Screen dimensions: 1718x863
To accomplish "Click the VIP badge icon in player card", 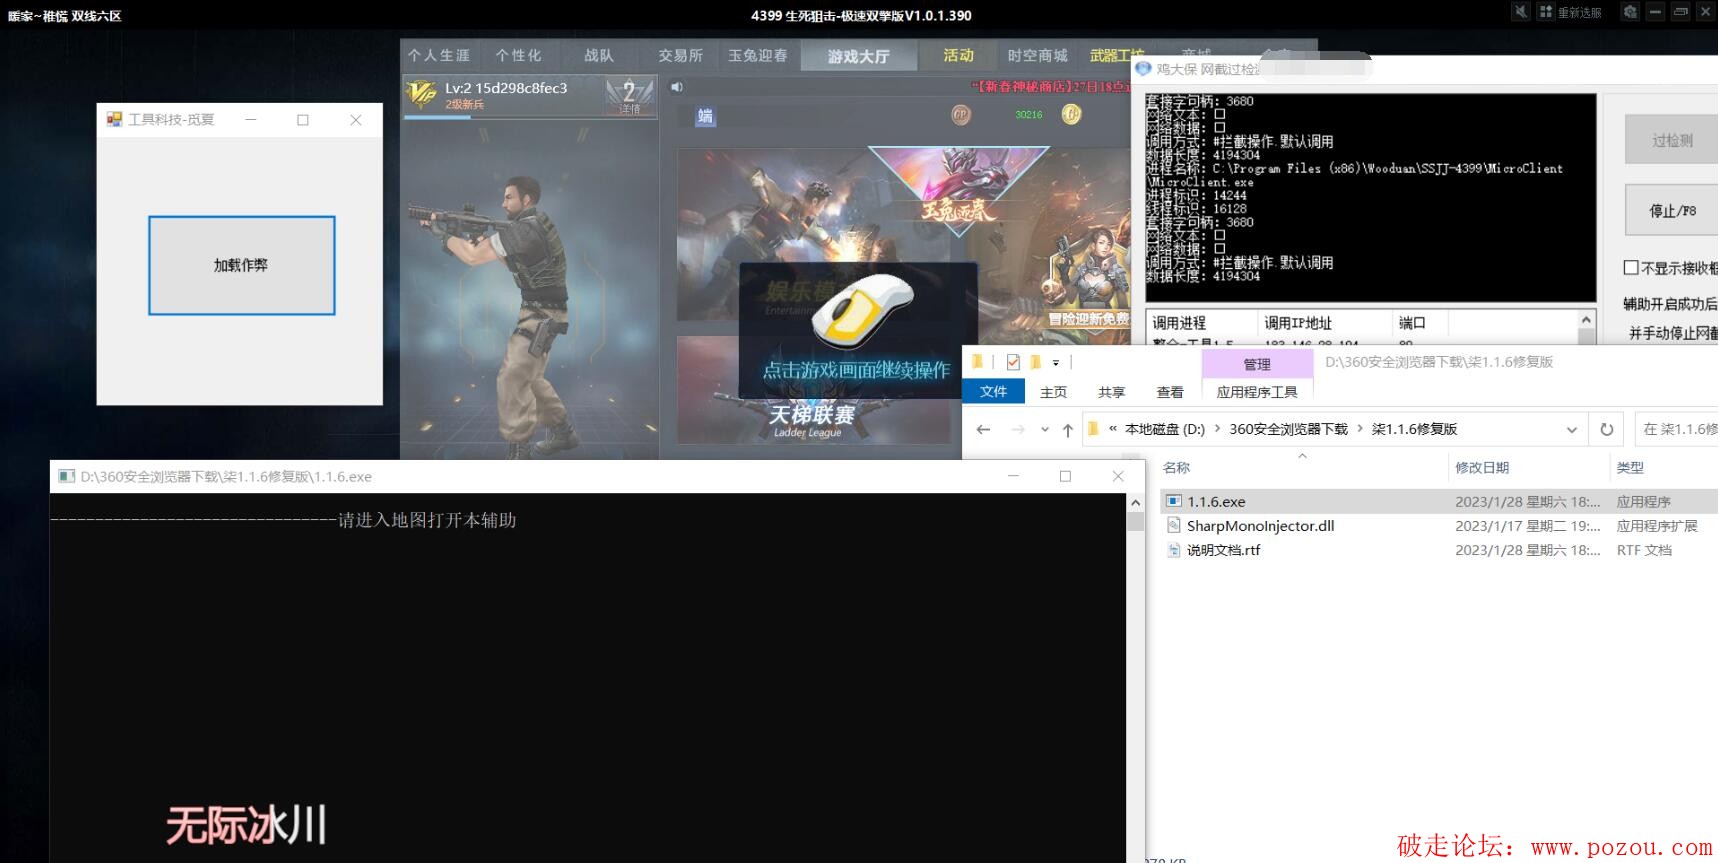I will 421,94.
